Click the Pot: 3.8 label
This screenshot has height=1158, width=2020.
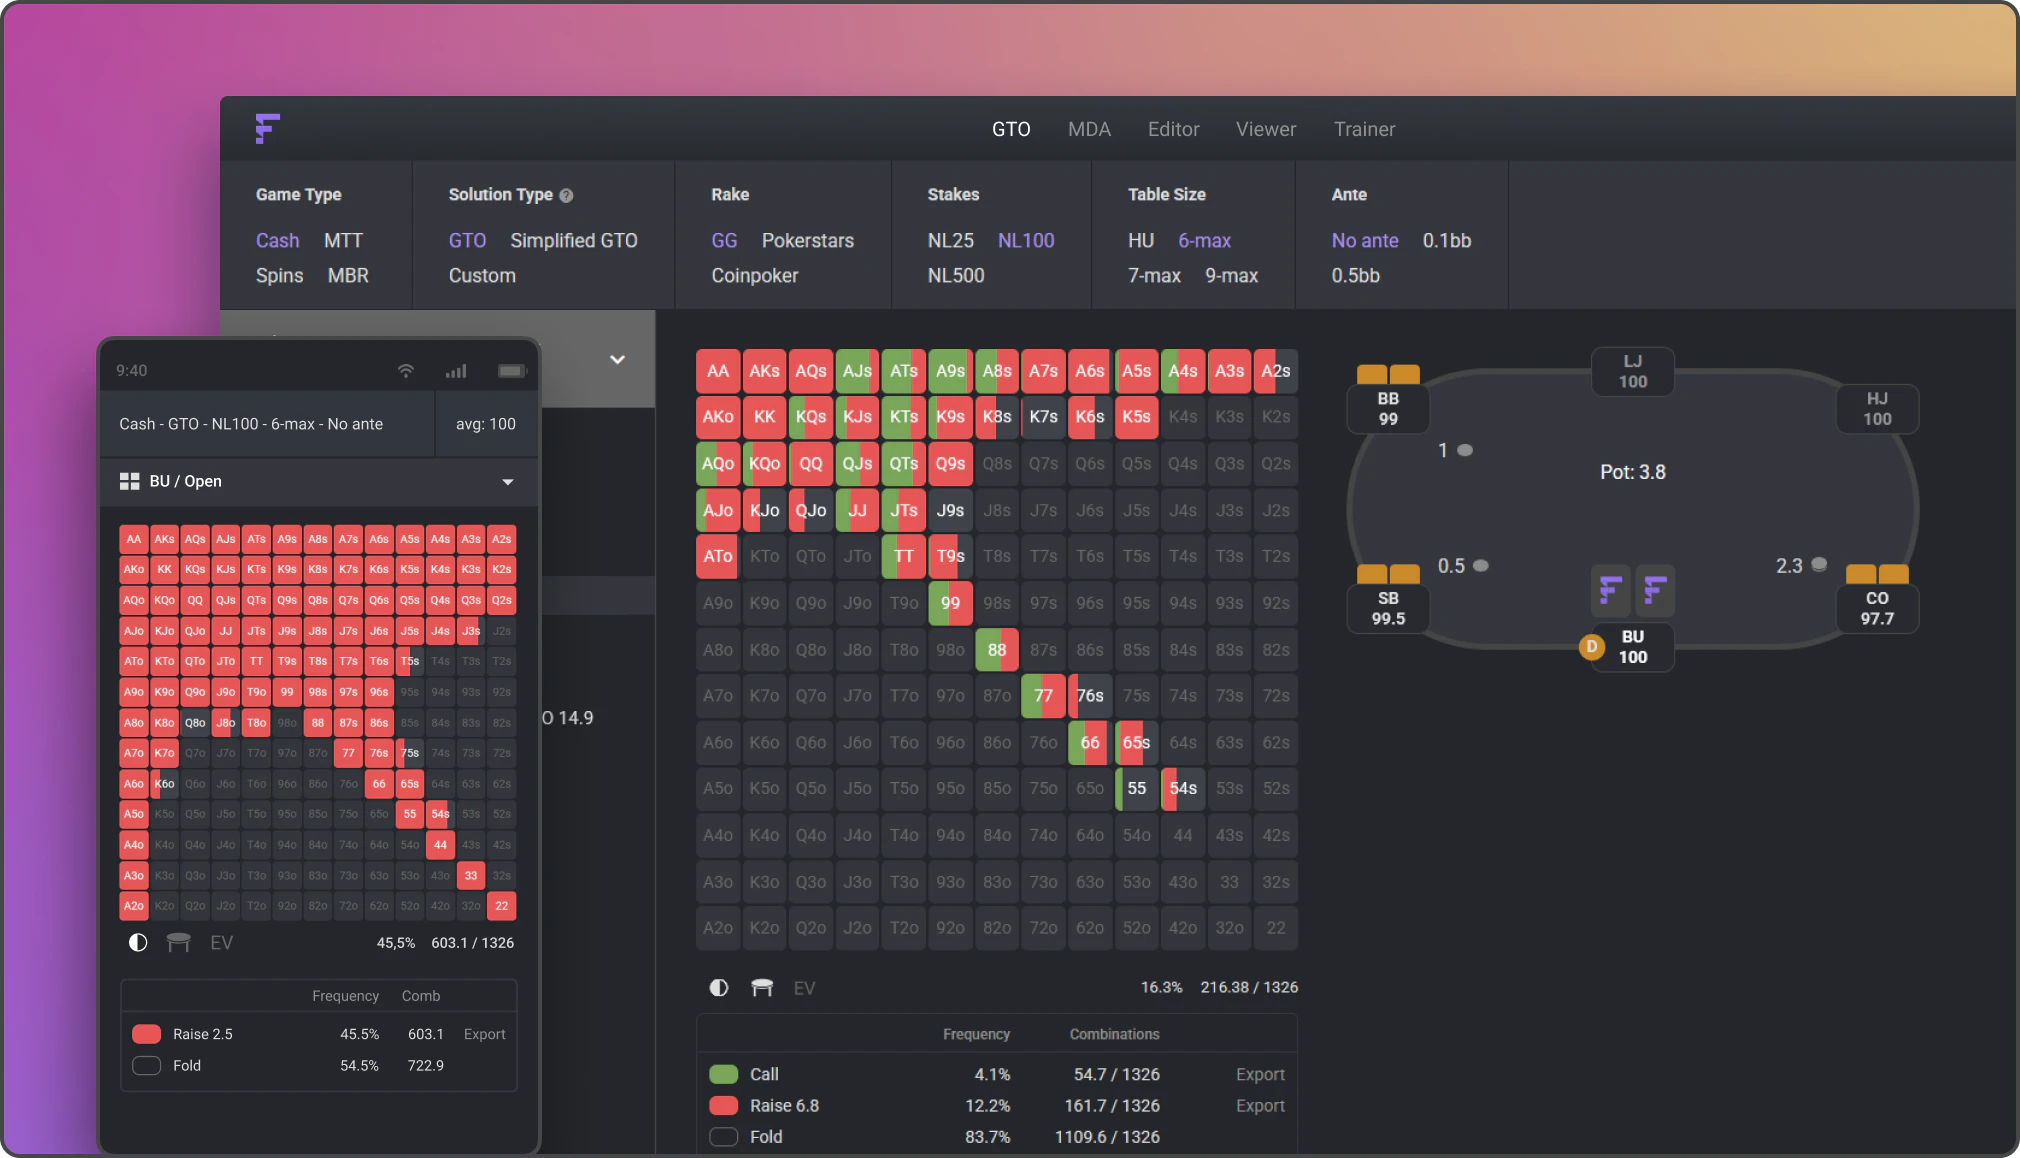1632,472
